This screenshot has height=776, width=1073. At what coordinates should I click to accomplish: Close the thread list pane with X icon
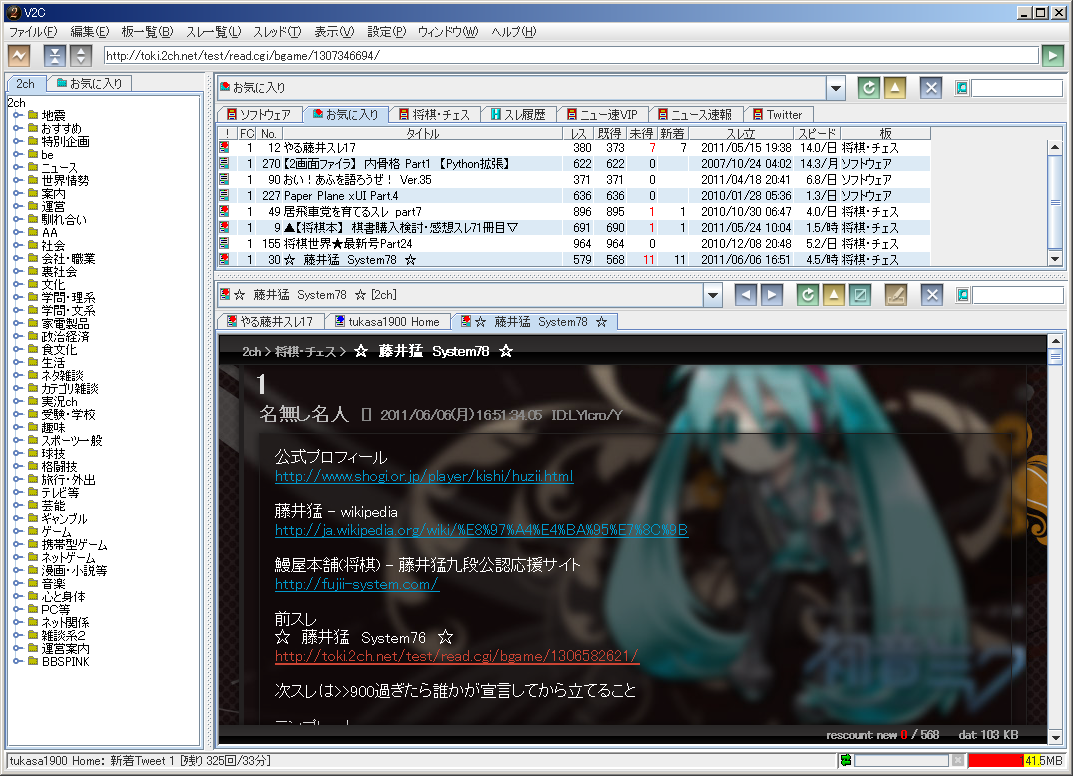[x=931, y=88]
